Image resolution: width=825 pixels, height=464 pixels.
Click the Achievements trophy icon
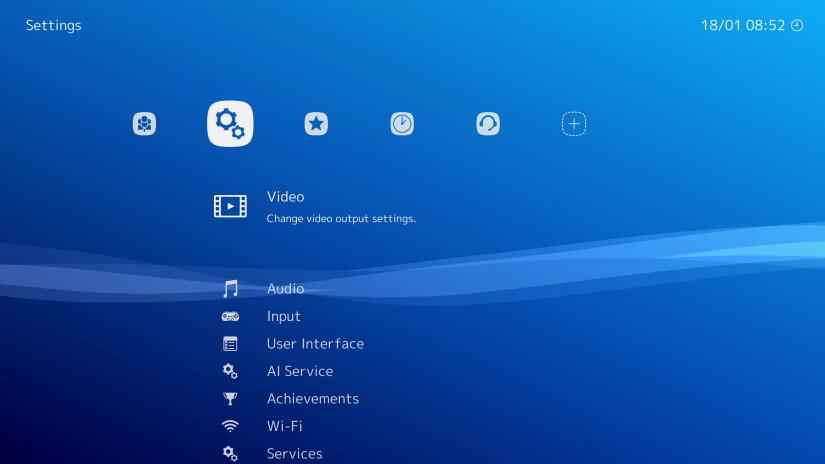[x=230, y=399]
